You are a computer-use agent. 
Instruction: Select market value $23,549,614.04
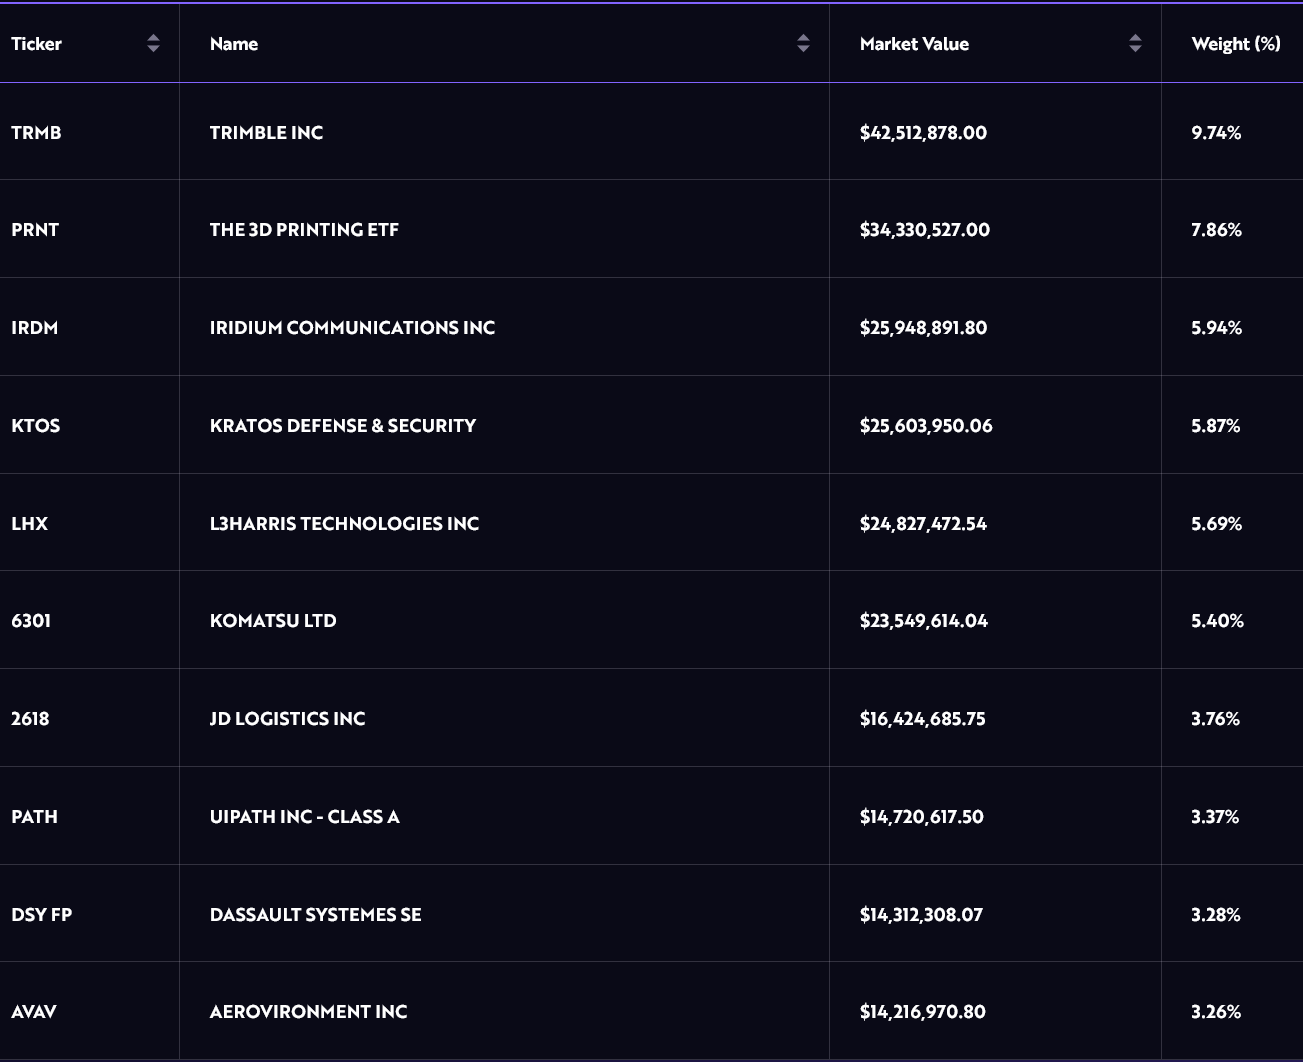click(924, 621)
